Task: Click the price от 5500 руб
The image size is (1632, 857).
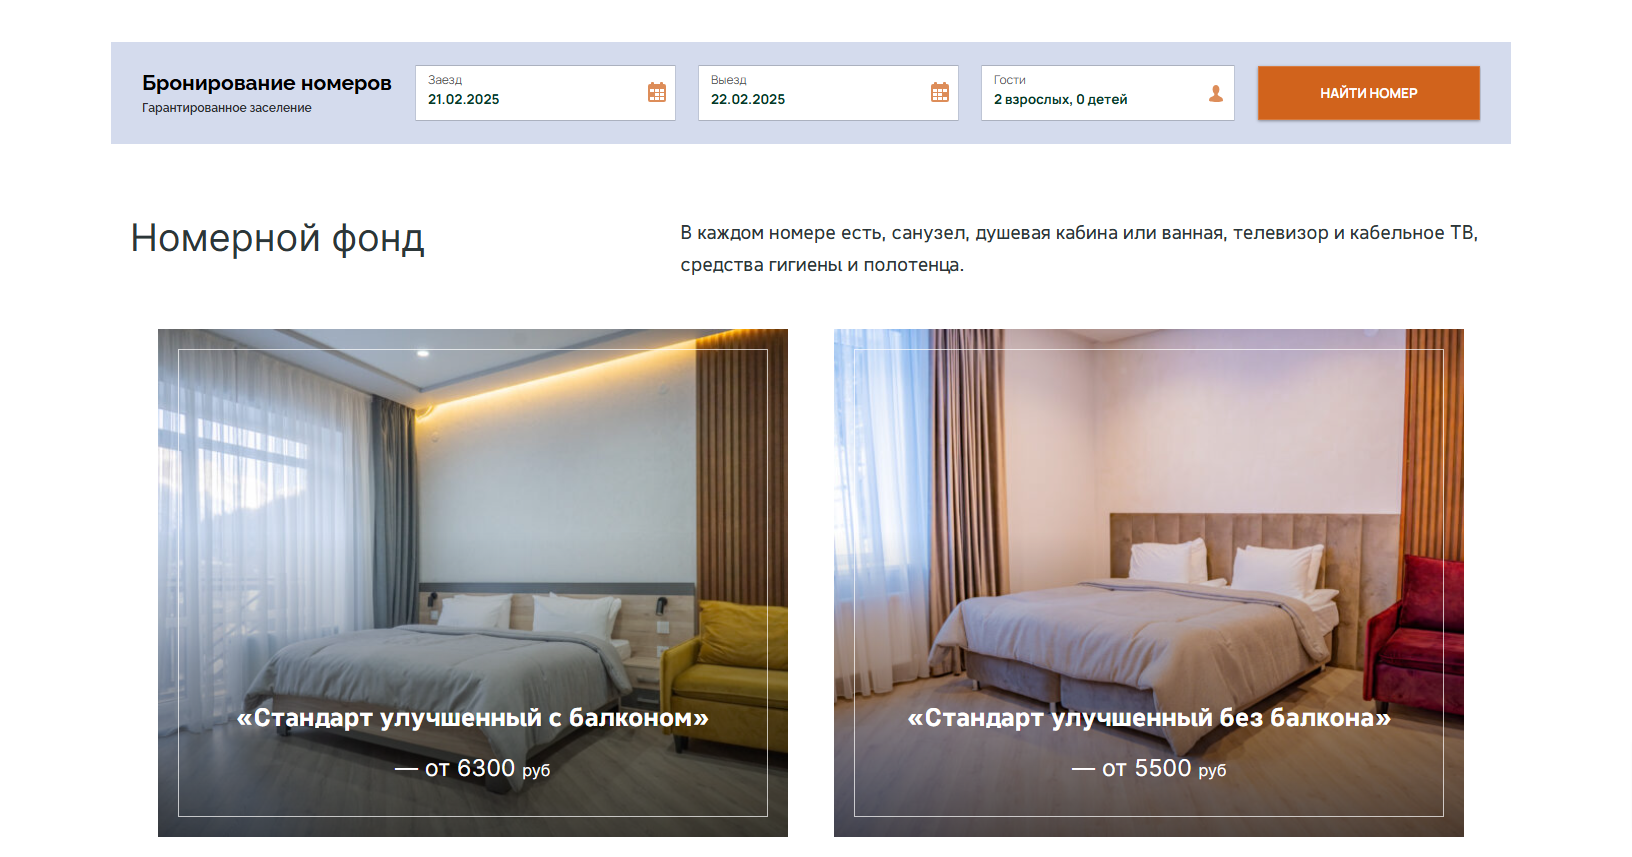Action: click(1149, 768)
